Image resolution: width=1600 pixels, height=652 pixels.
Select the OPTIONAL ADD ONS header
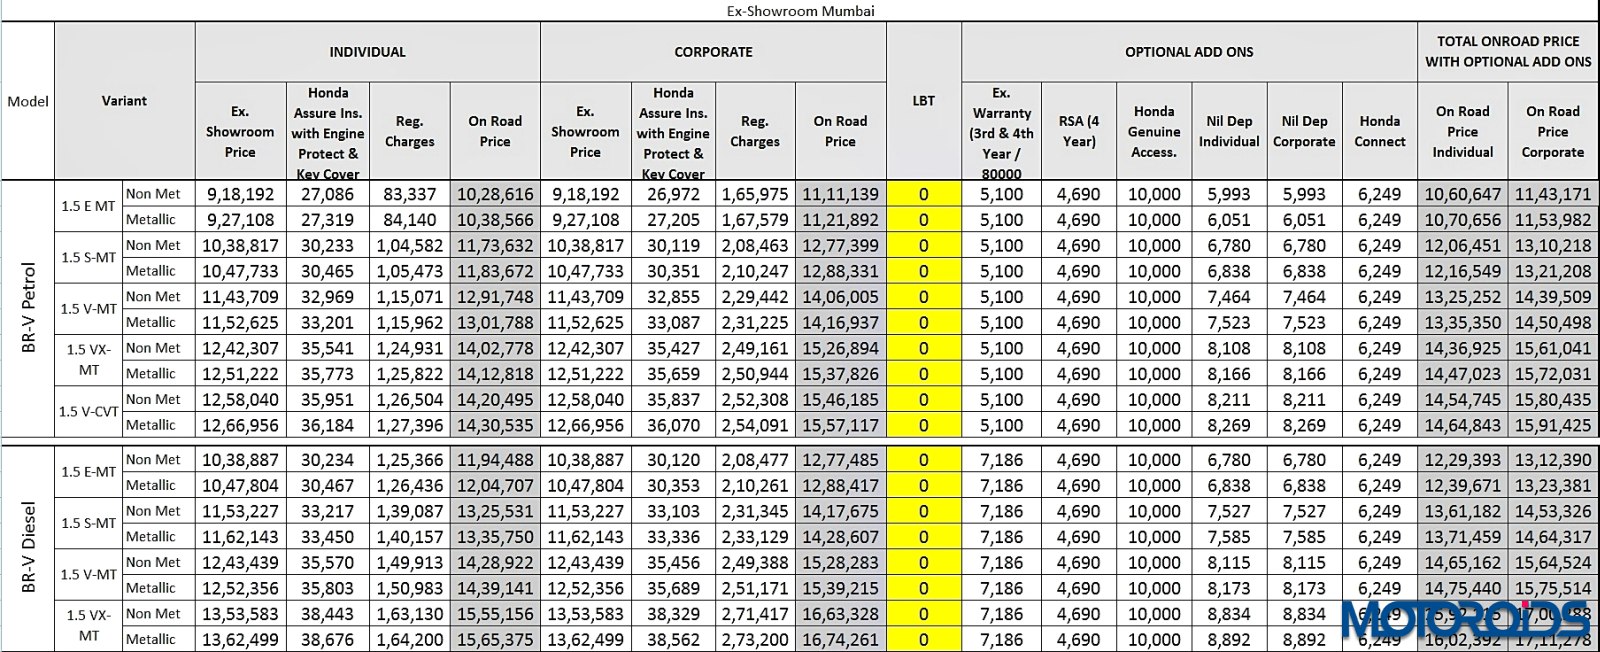[1189, 52]
